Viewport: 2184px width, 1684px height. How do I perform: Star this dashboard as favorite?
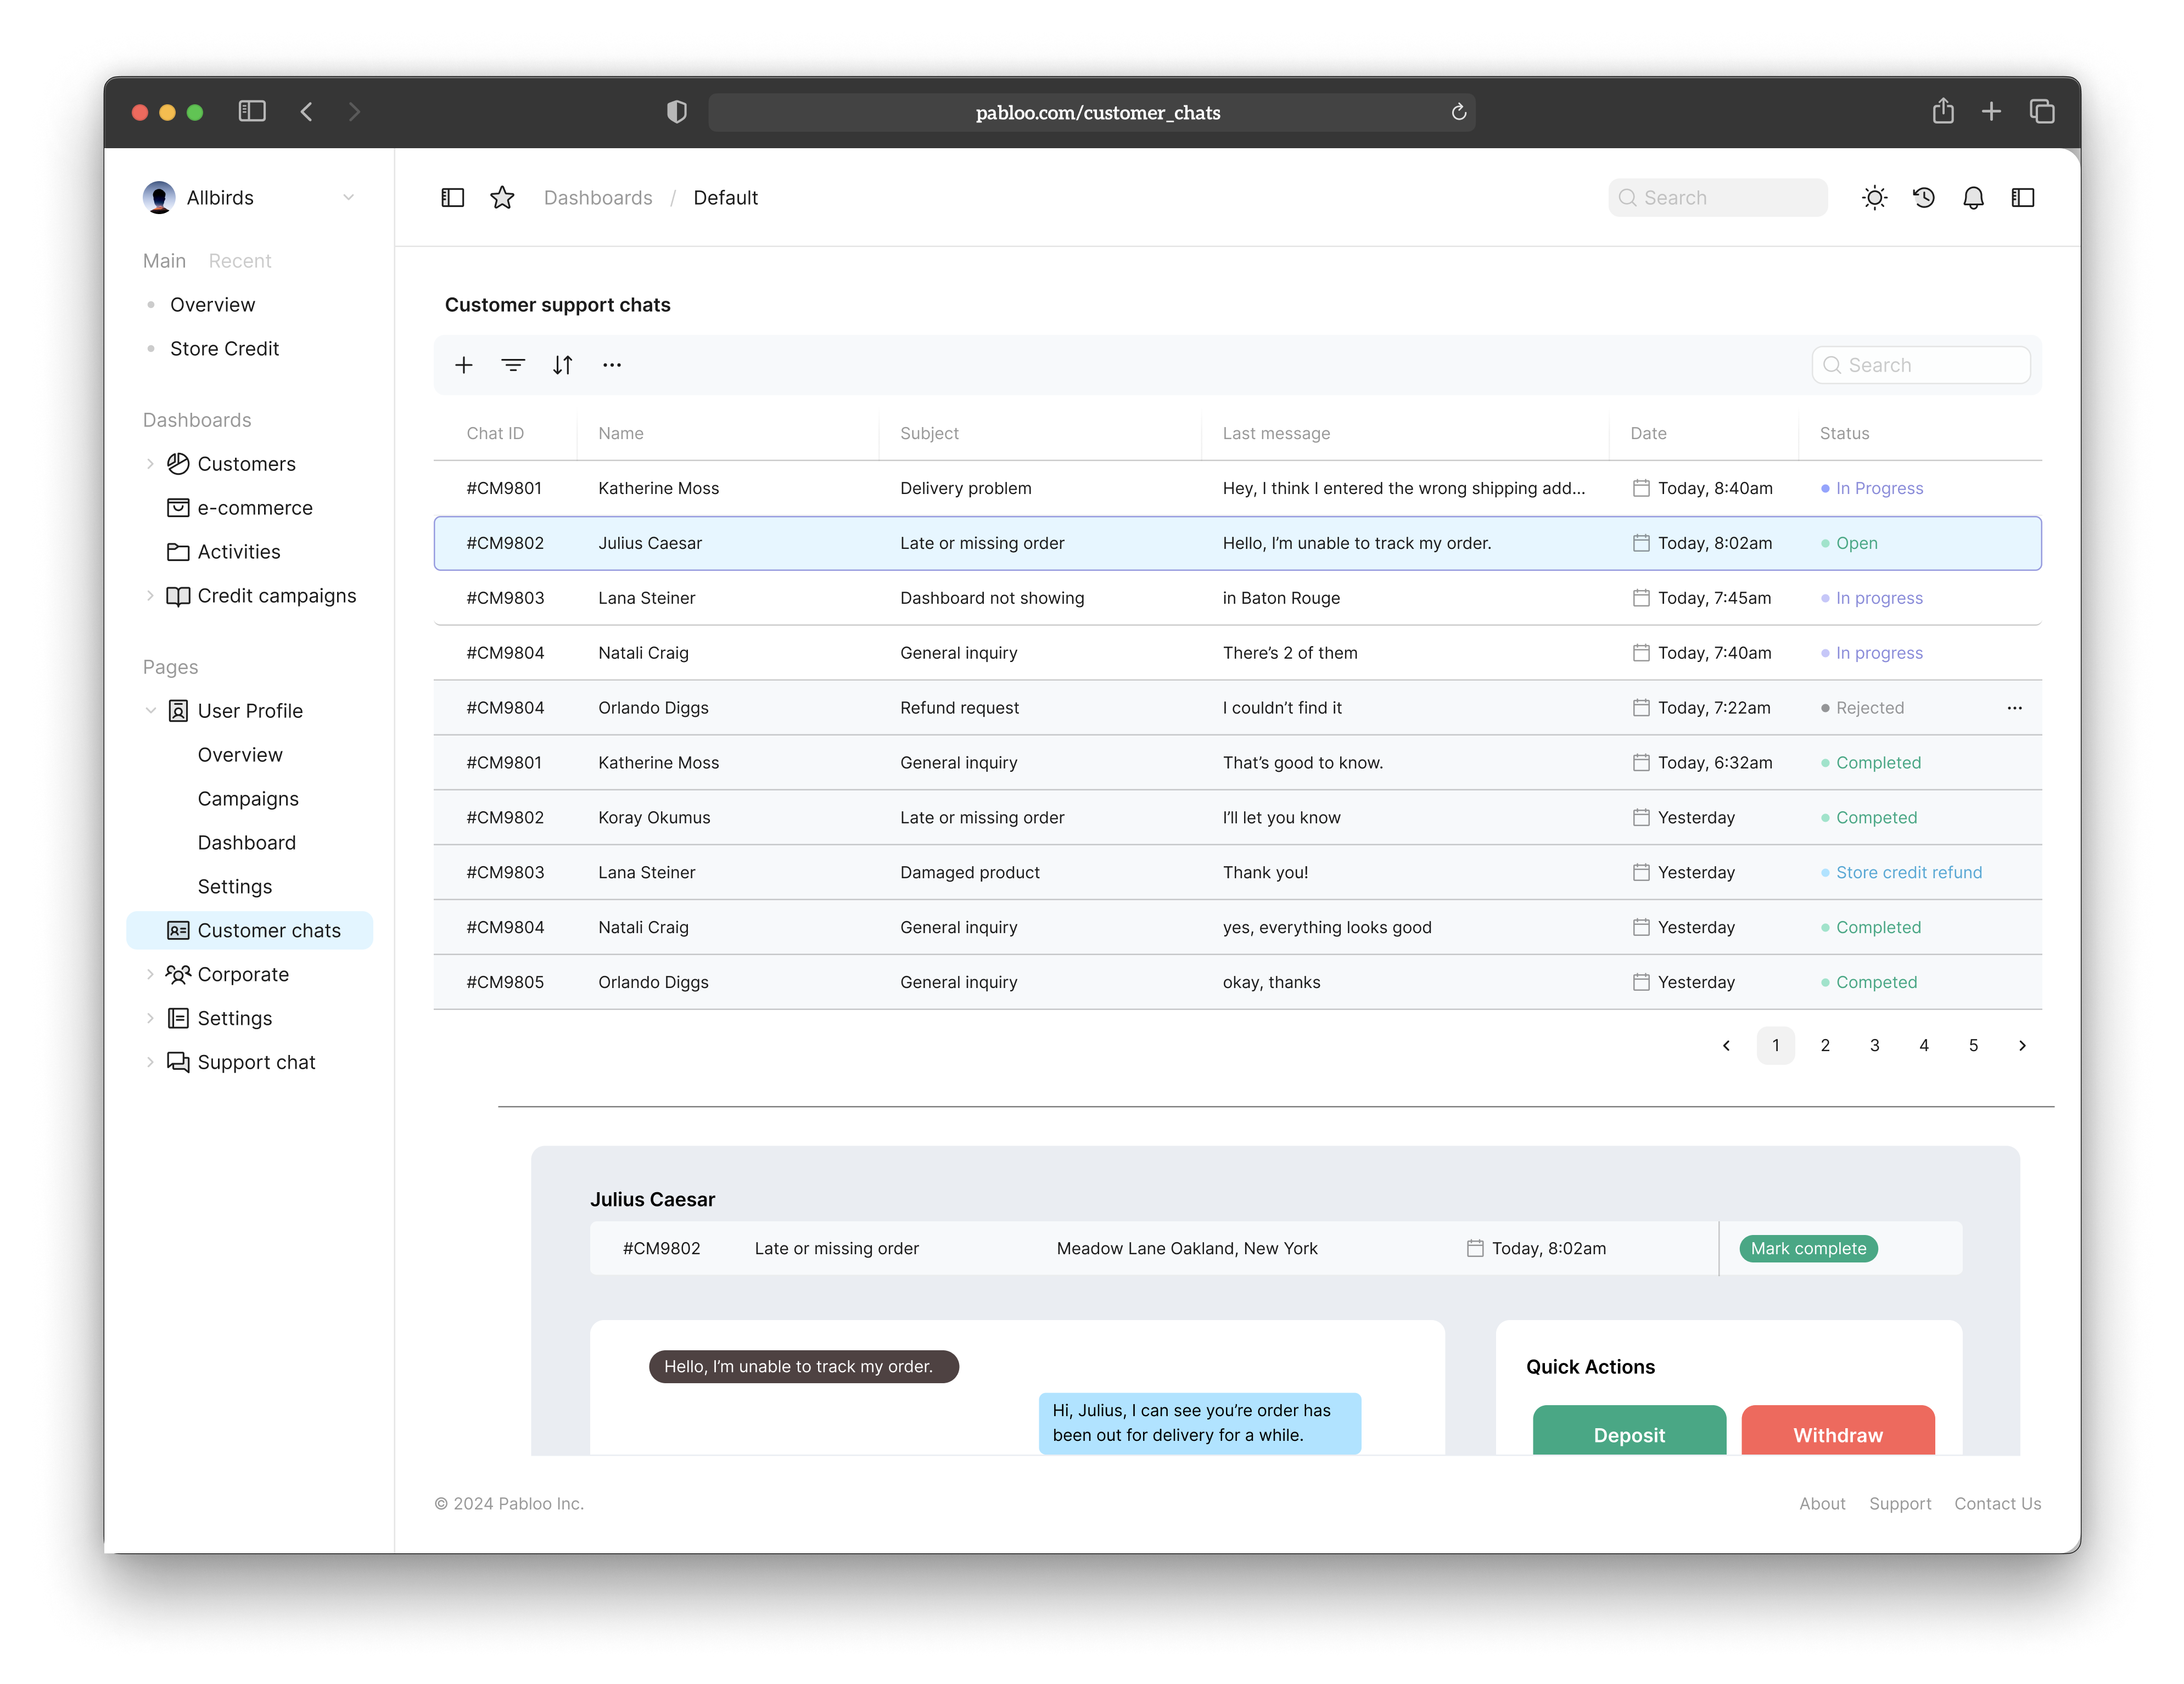coord(502,198)
